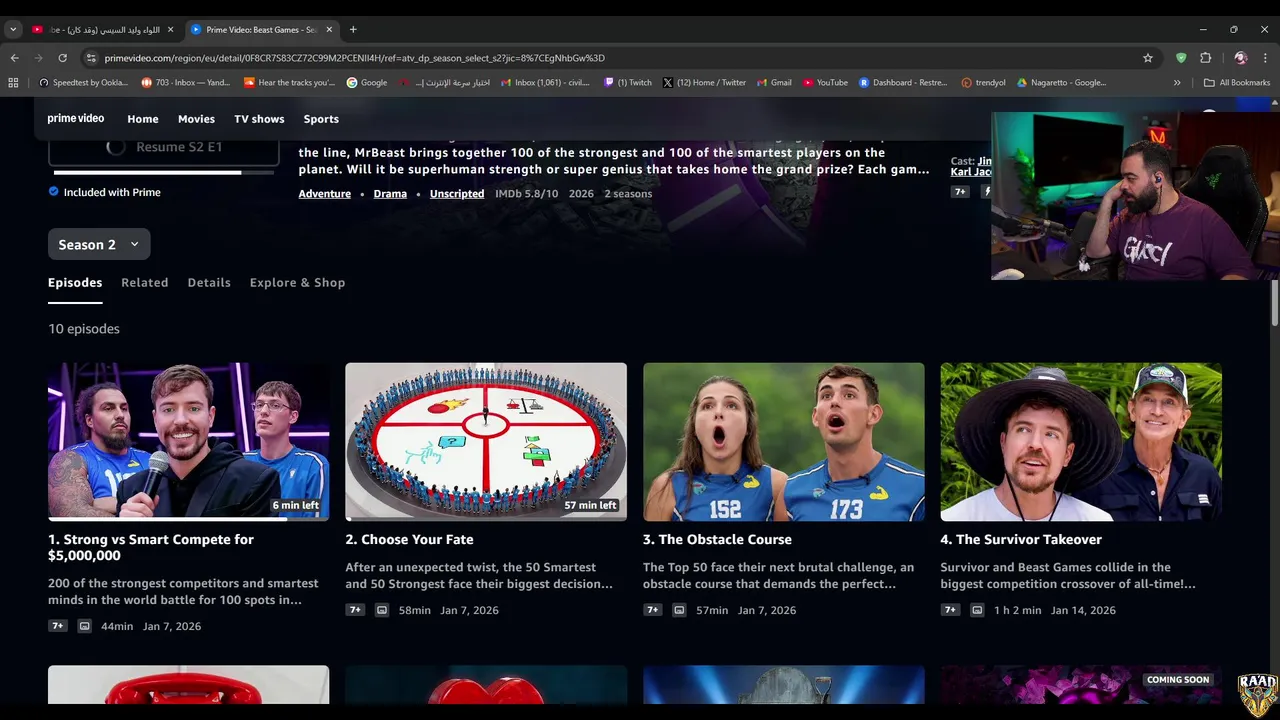Switch to the Details tab
Screen dimensions: 1280x720
[209, 282]
